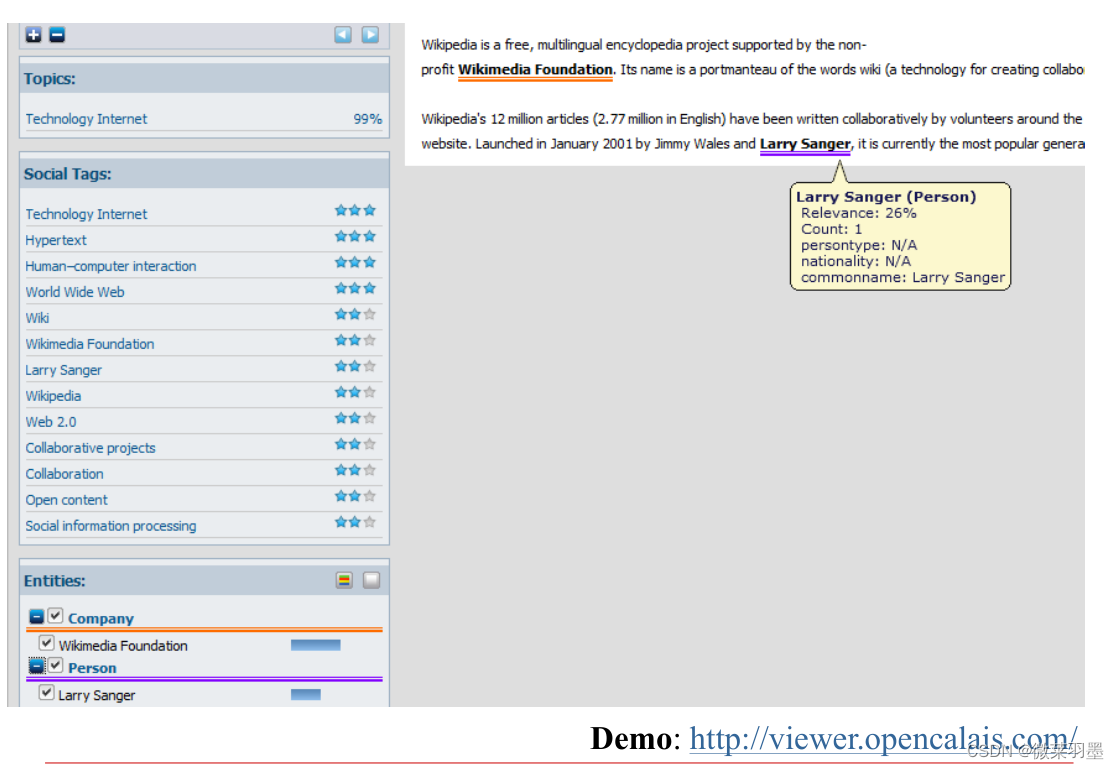Open the viewer.opencalais.com demo link
Image resolution: width=1119 pixels, height=769 pixels.
pyautogui.click(x=883, y=739)
